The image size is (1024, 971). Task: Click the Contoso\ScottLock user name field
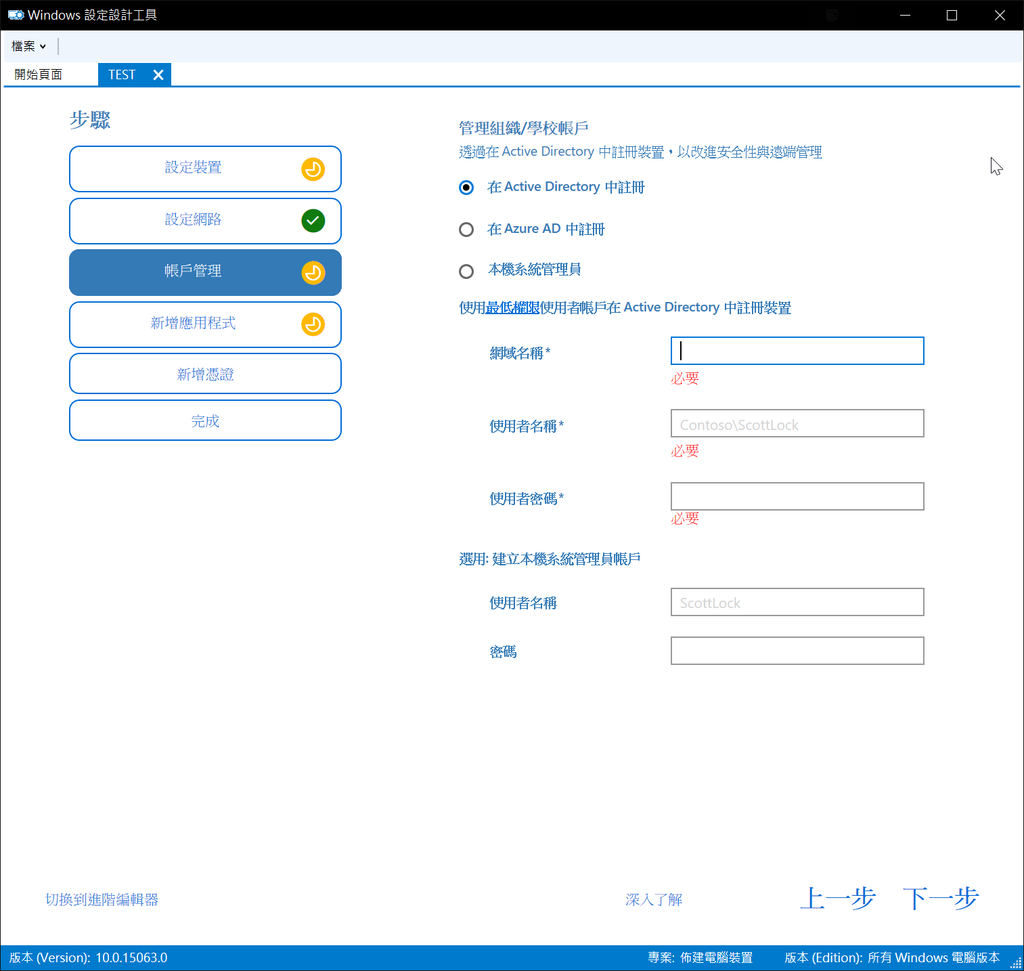point(797,424)
